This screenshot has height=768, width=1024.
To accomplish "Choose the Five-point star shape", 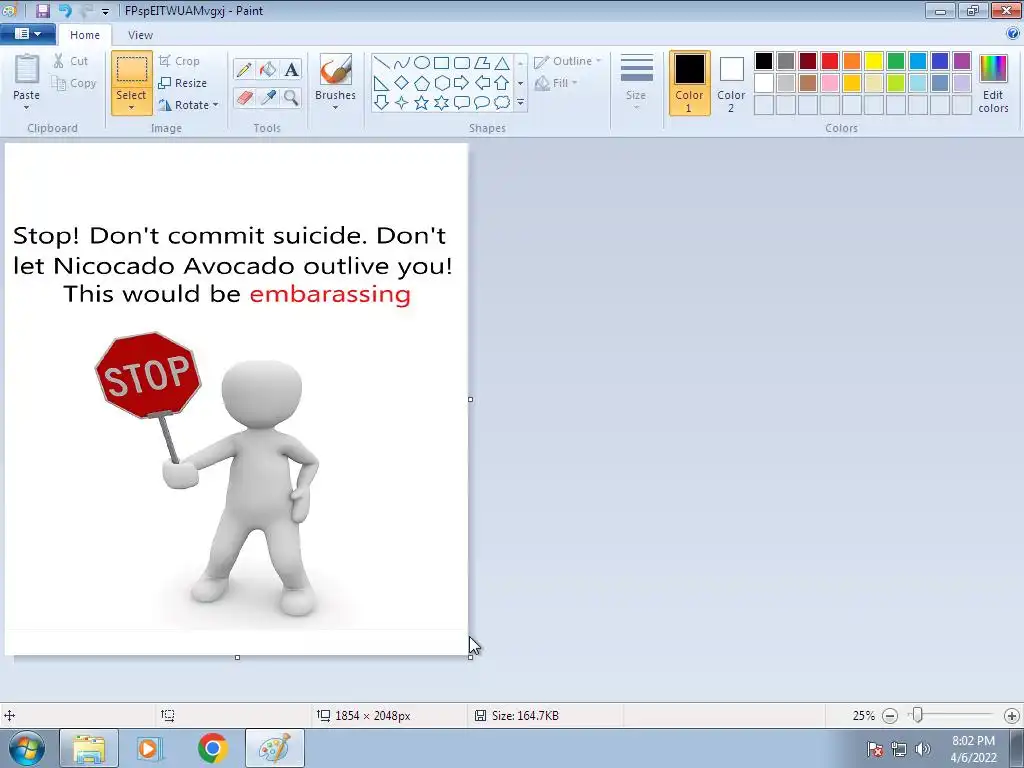I will pyautogui.click(x=422, y=103).
